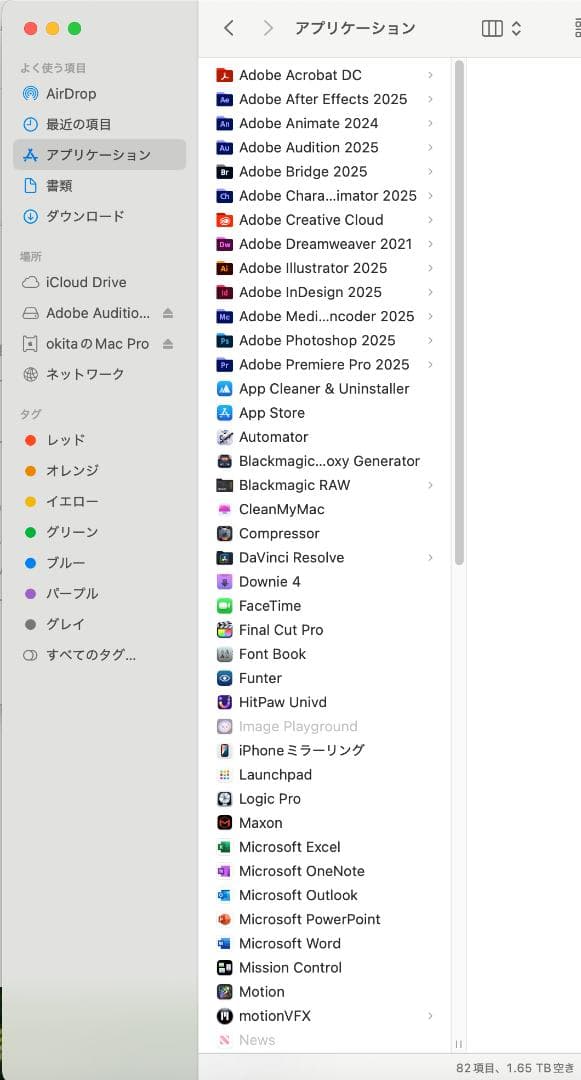Image resolution: width=581 pixels, height=1080 pixels.
Task: Click the Logic Pro icon
Action: coord(224,798)
